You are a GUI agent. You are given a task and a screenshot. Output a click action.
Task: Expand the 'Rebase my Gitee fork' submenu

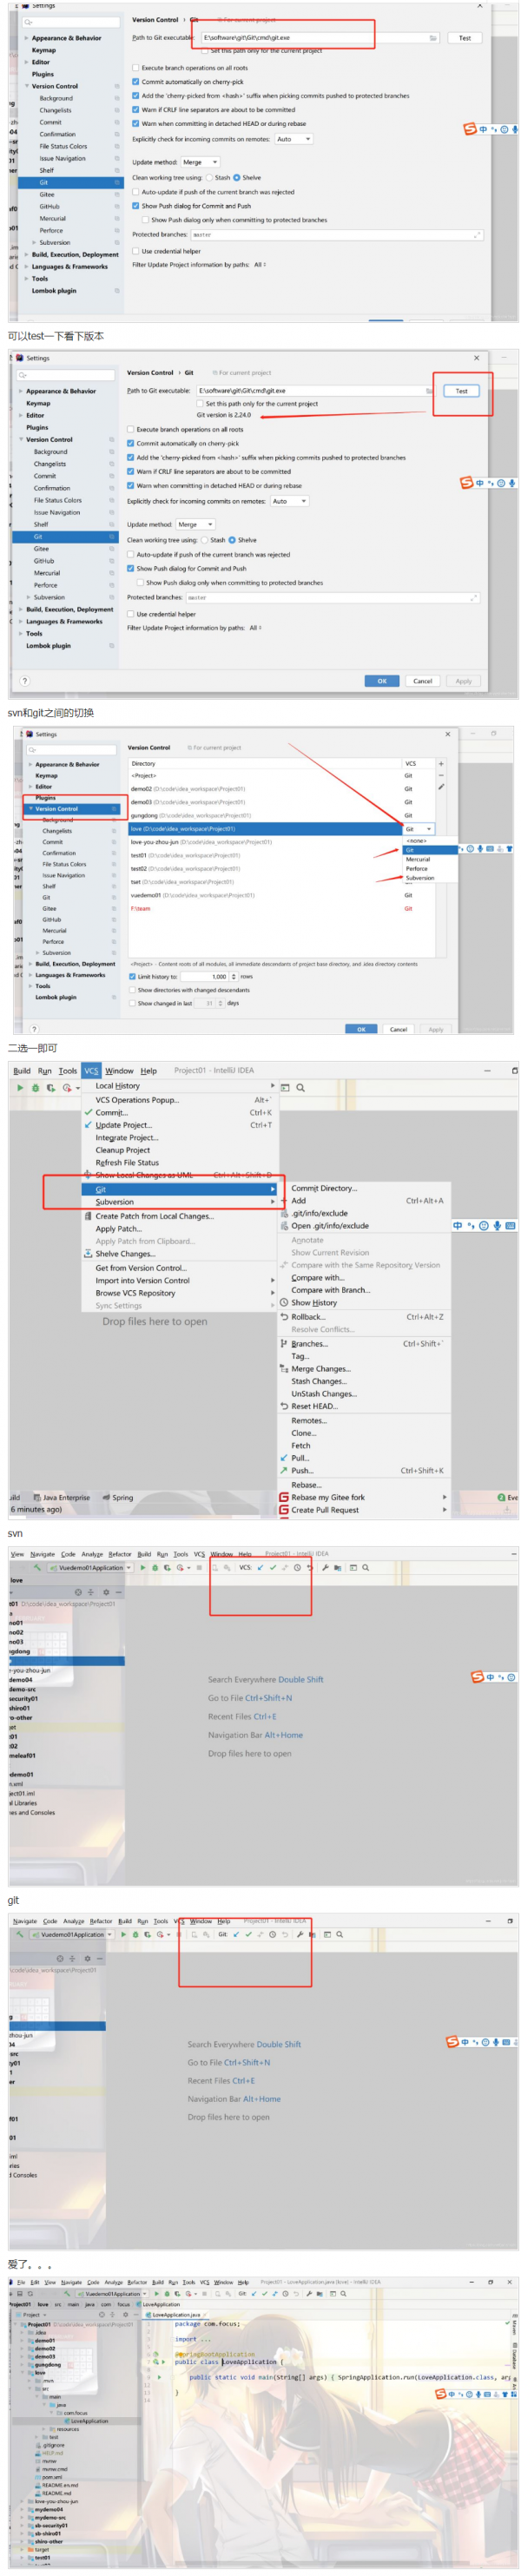pos(444,1497)
